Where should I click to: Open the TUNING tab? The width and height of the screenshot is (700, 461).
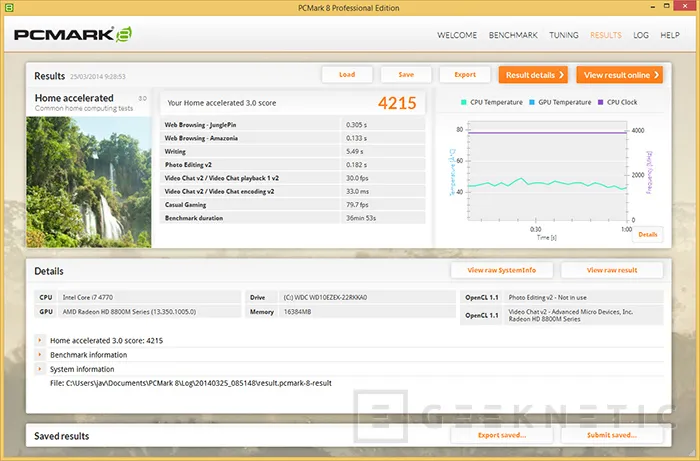(563, 35)
